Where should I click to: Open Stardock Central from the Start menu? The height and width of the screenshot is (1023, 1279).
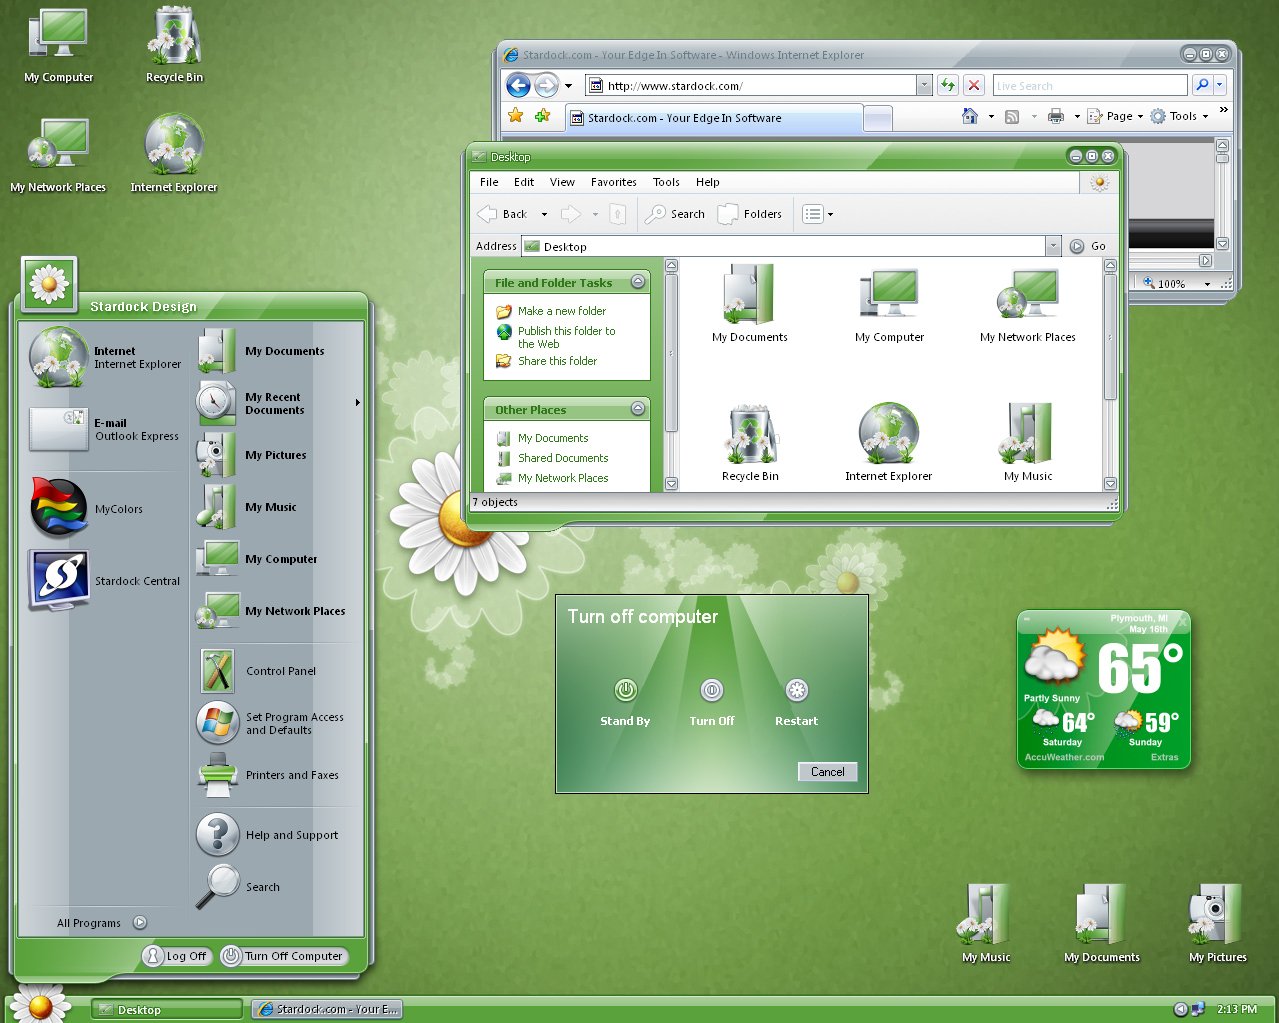(137, 580)
